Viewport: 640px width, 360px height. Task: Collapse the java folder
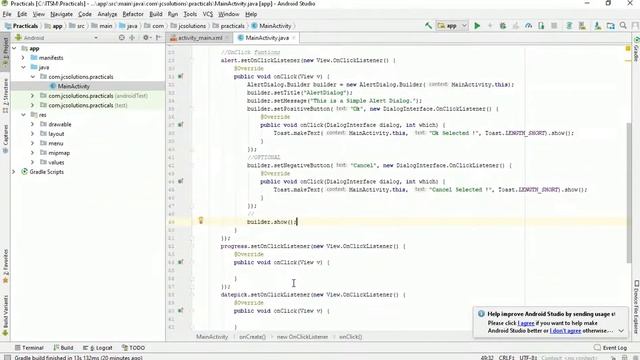click(23, 67)
